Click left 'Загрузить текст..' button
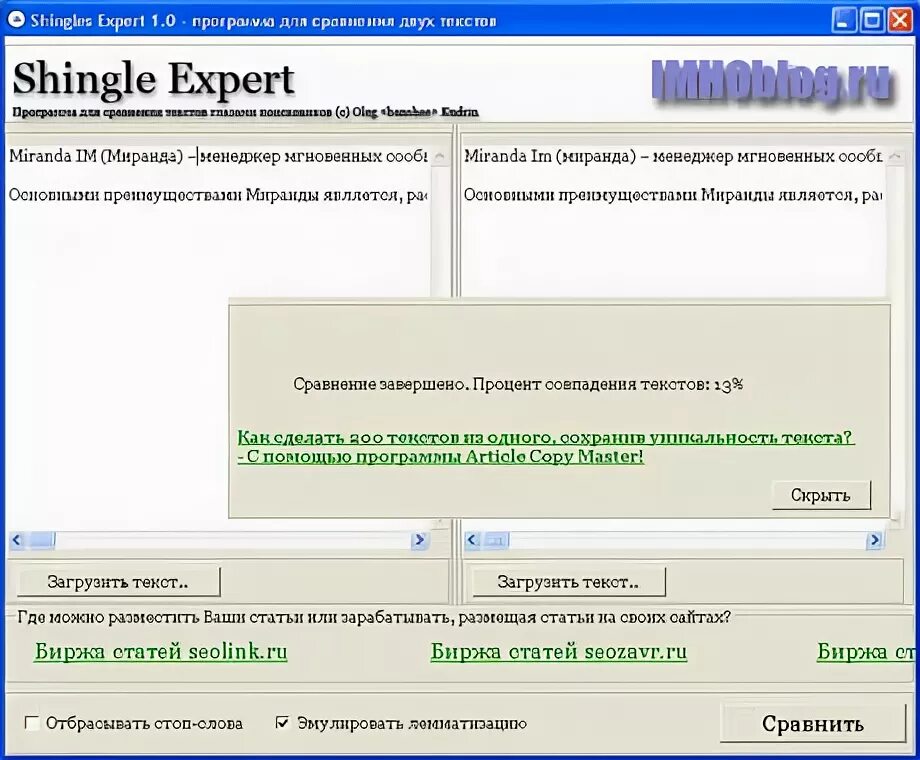This screenshot has height=760, width=920. (x=119, y=582)
